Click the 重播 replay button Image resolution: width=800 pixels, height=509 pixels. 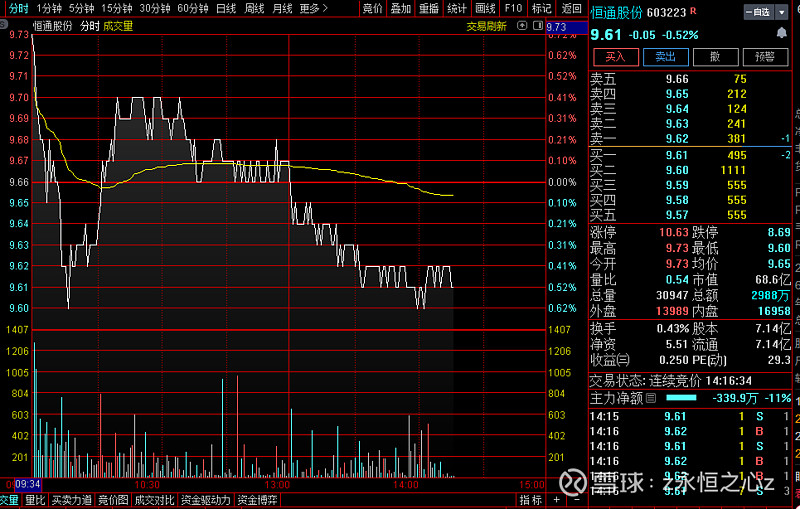point(429,9)
